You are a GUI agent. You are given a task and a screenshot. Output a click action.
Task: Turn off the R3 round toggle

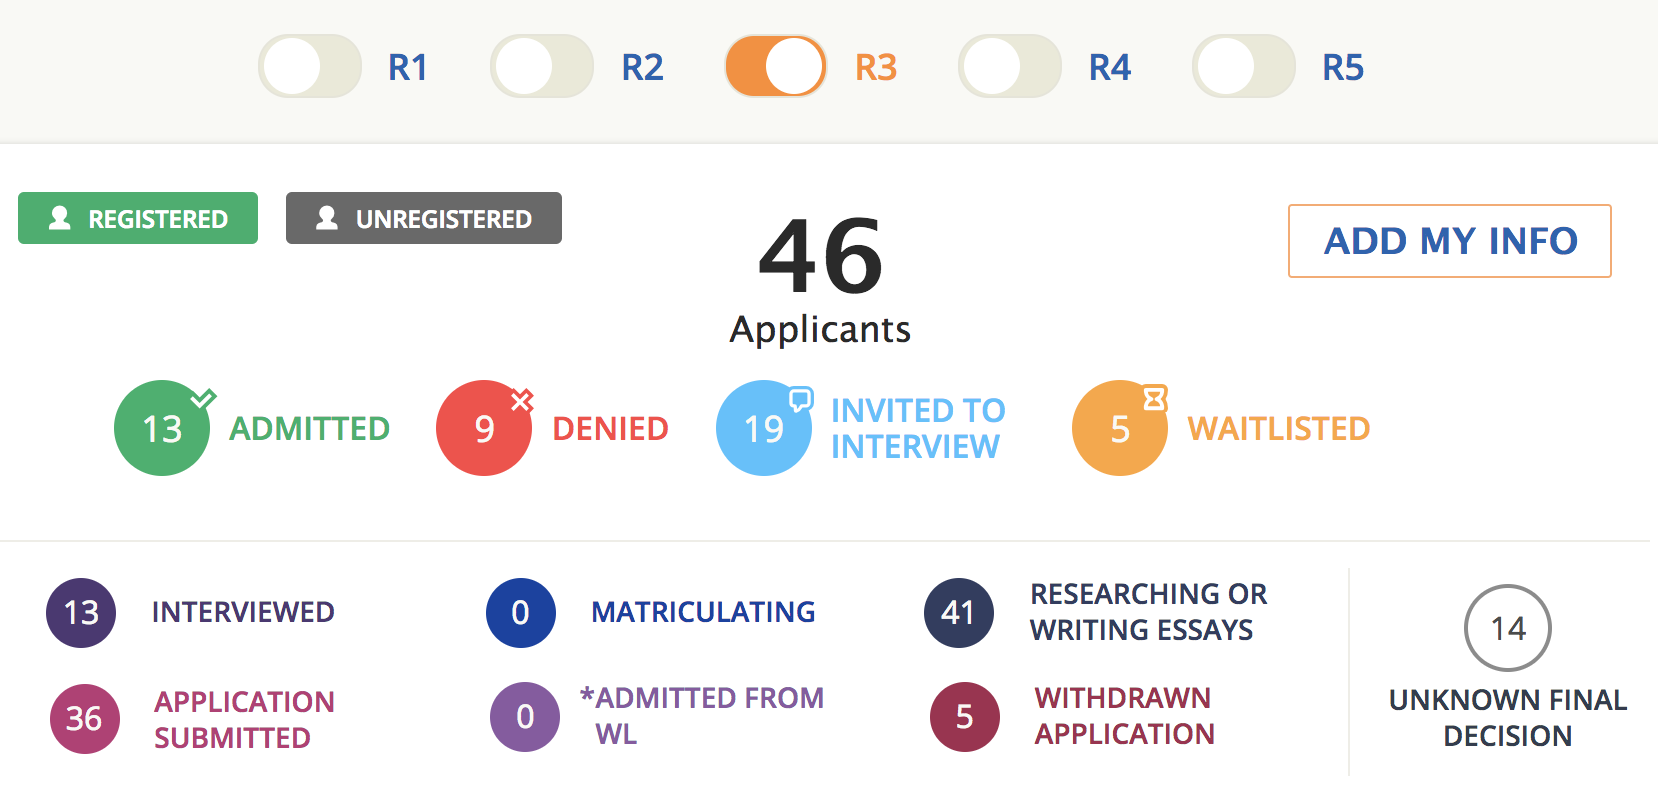pos(776,67)
